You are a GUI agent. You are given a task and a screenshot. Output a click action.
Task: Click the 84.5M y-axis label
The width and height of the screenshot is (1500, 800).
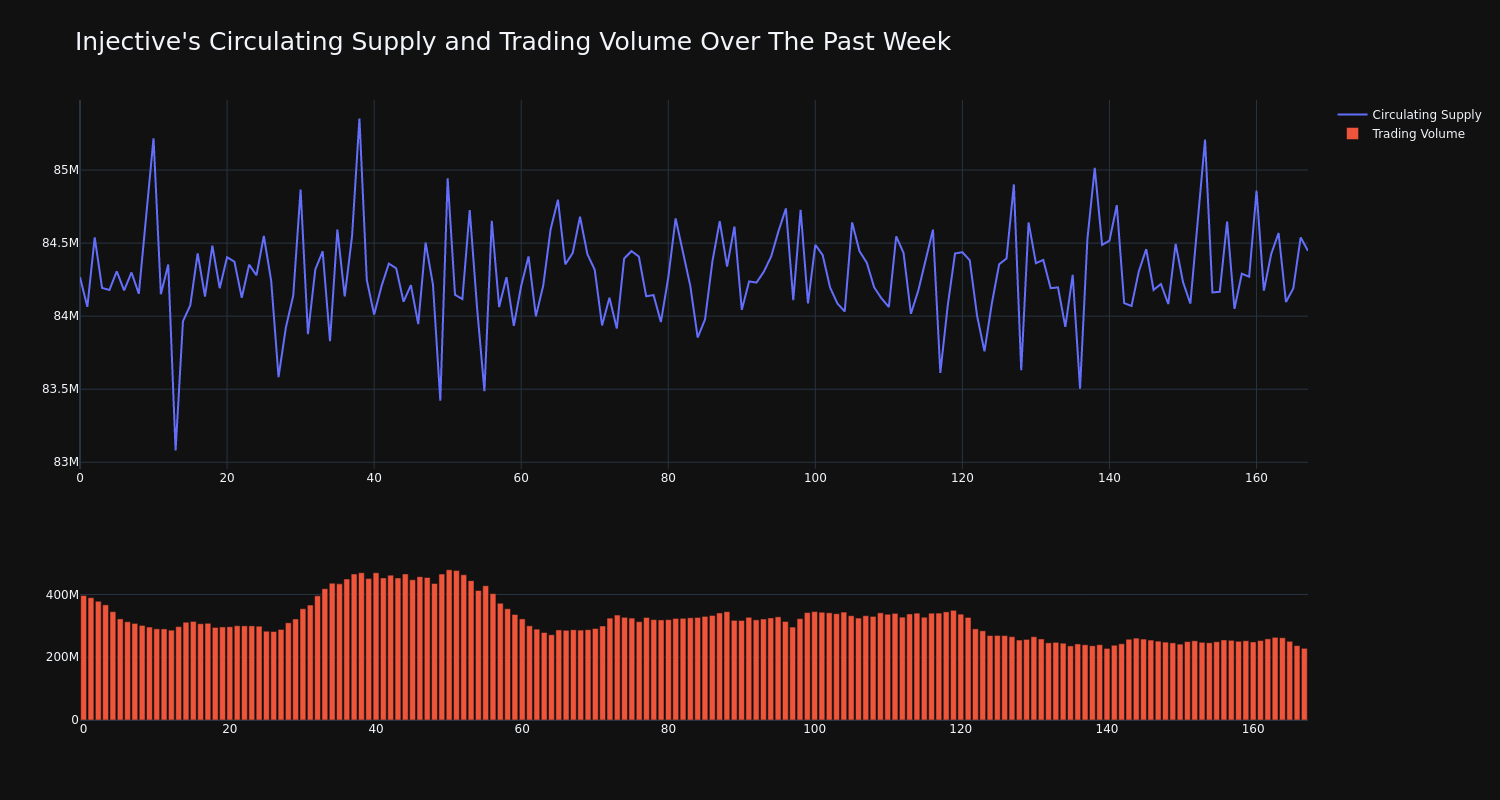click(x=60, y=243)
